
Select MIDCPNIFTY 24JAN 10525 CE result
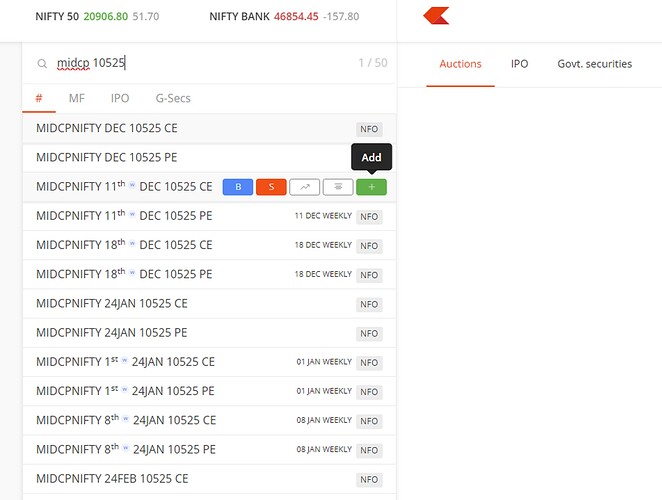[209, 304]
